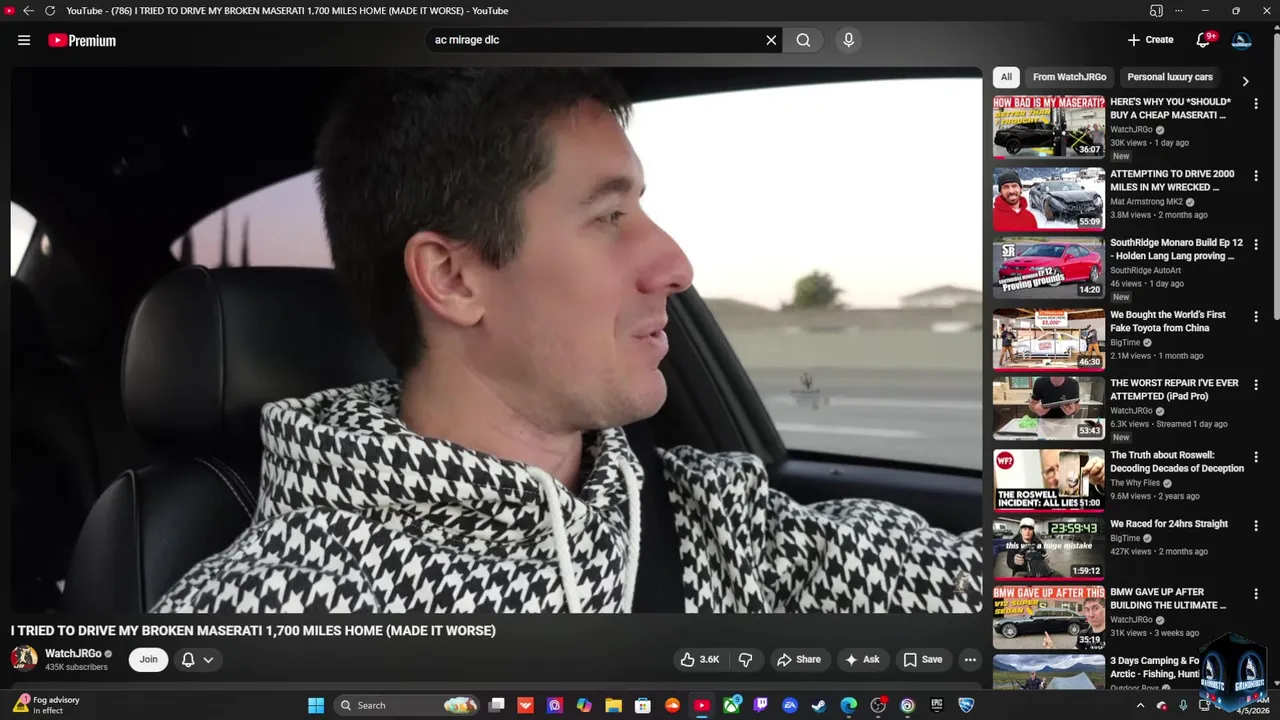1280x720 pixels.
Task: Dislike the video
Action: [x=745, y=660]
